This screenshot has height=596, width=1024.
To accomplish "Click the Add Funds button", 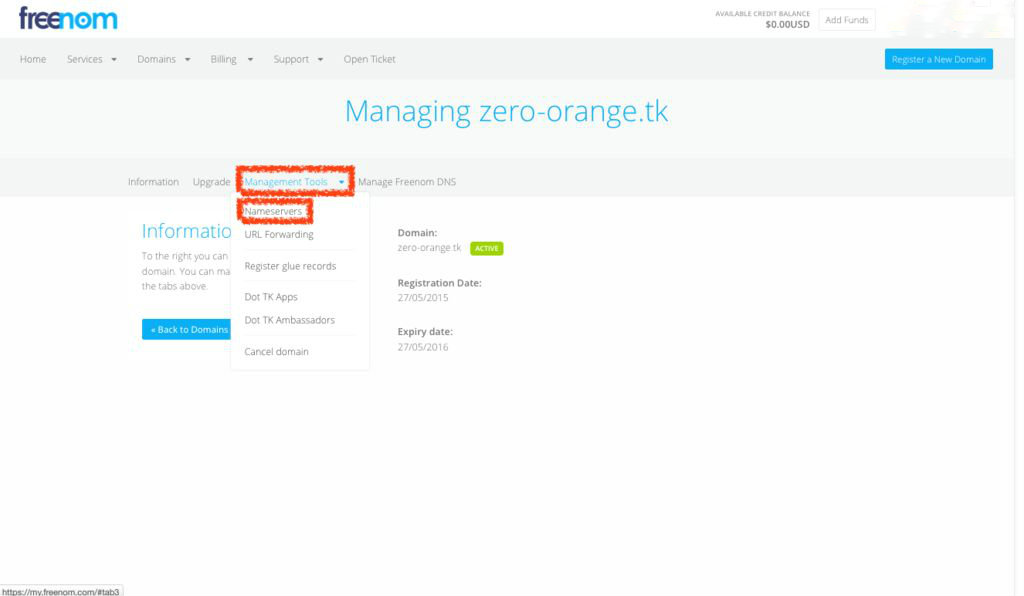I will point(846,20).
